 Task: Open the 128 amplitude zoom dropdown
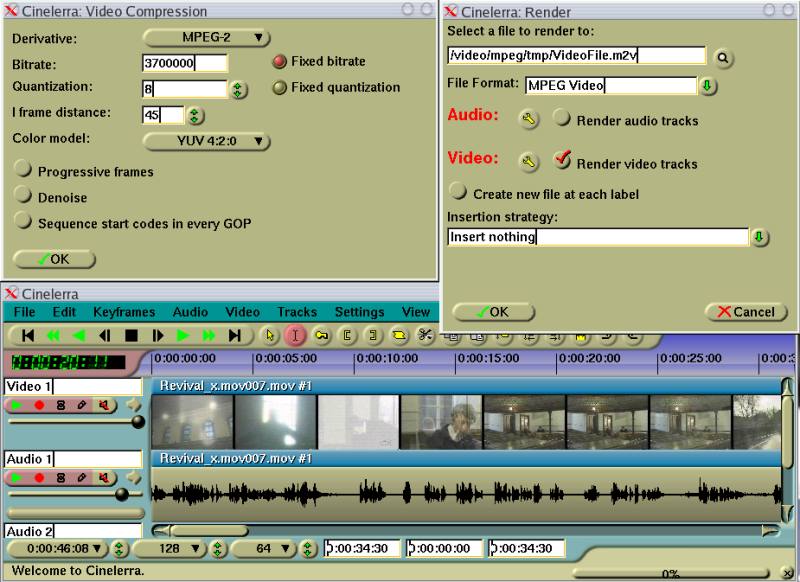[x=168, y=549]
